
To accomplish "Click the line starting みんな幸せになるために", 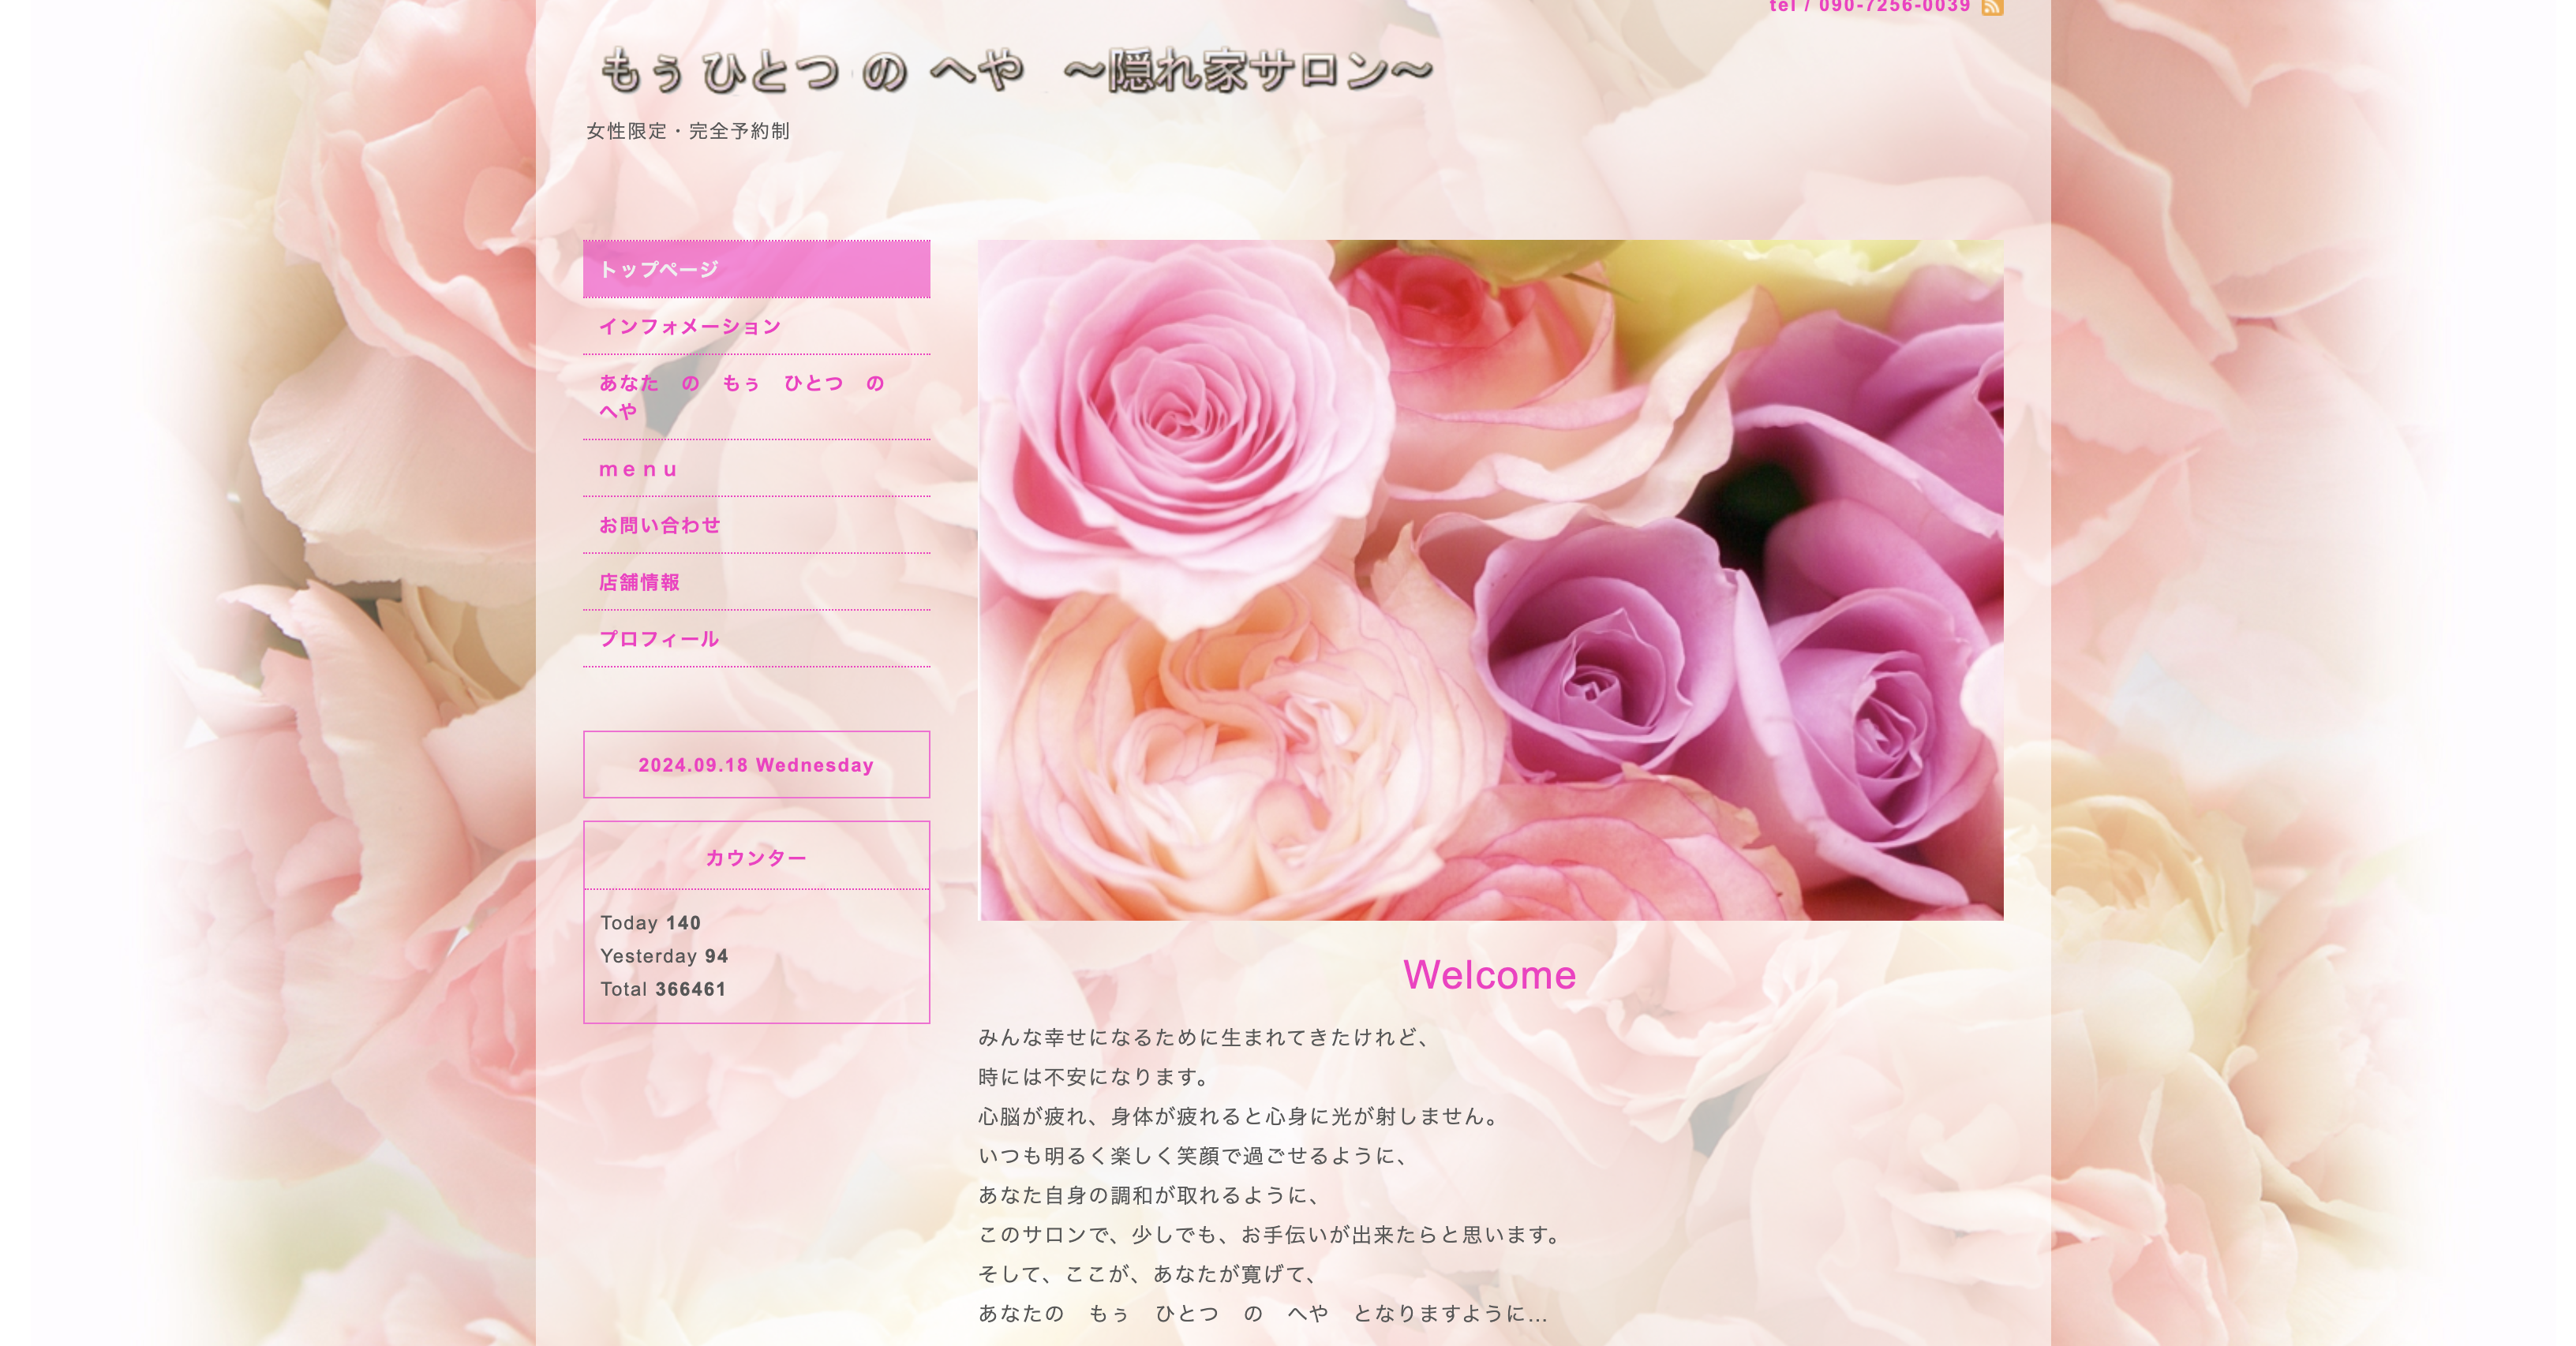I will click(1204, 1037).
